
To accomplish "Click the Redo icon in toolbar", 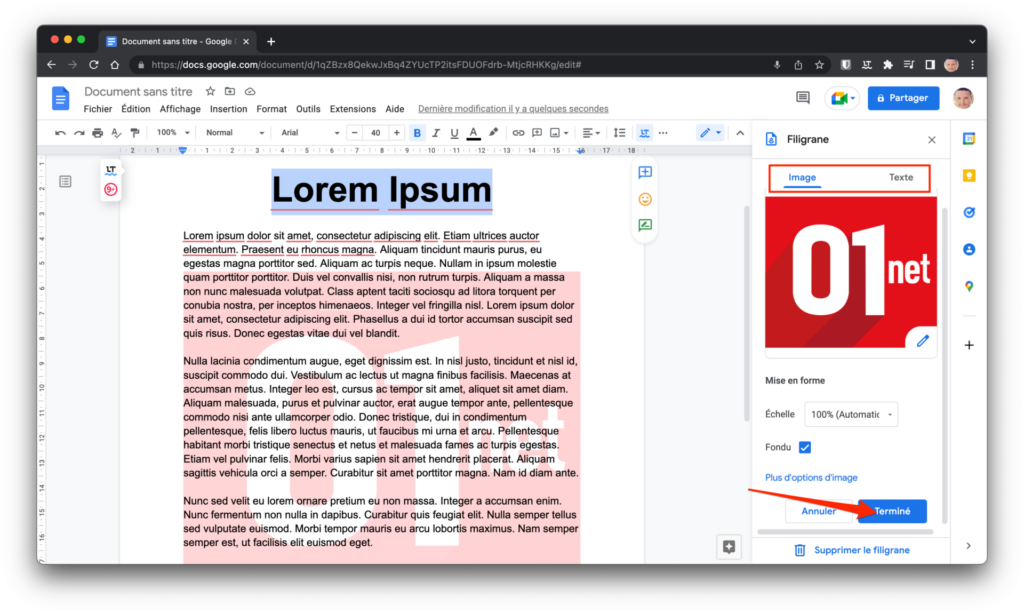I will (79, 133).
